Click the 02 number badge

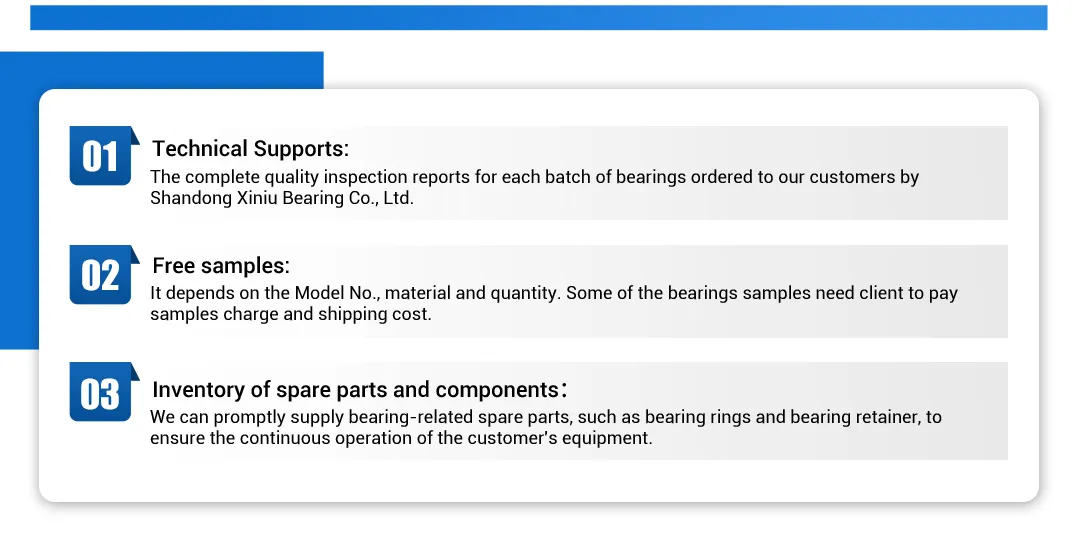100,274
